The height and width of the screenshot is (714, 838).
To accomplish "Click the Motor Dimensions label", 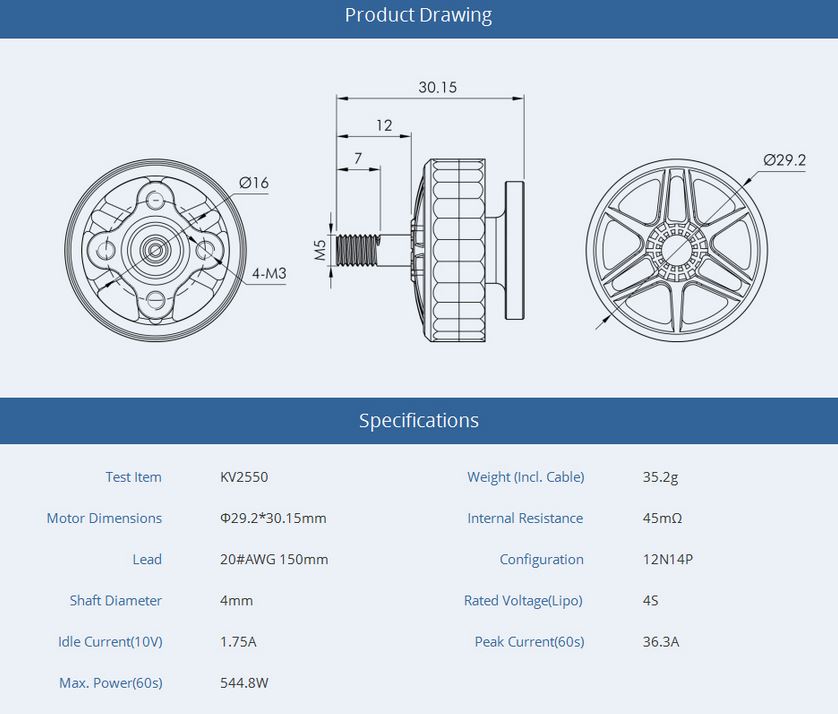I will 104,518.
